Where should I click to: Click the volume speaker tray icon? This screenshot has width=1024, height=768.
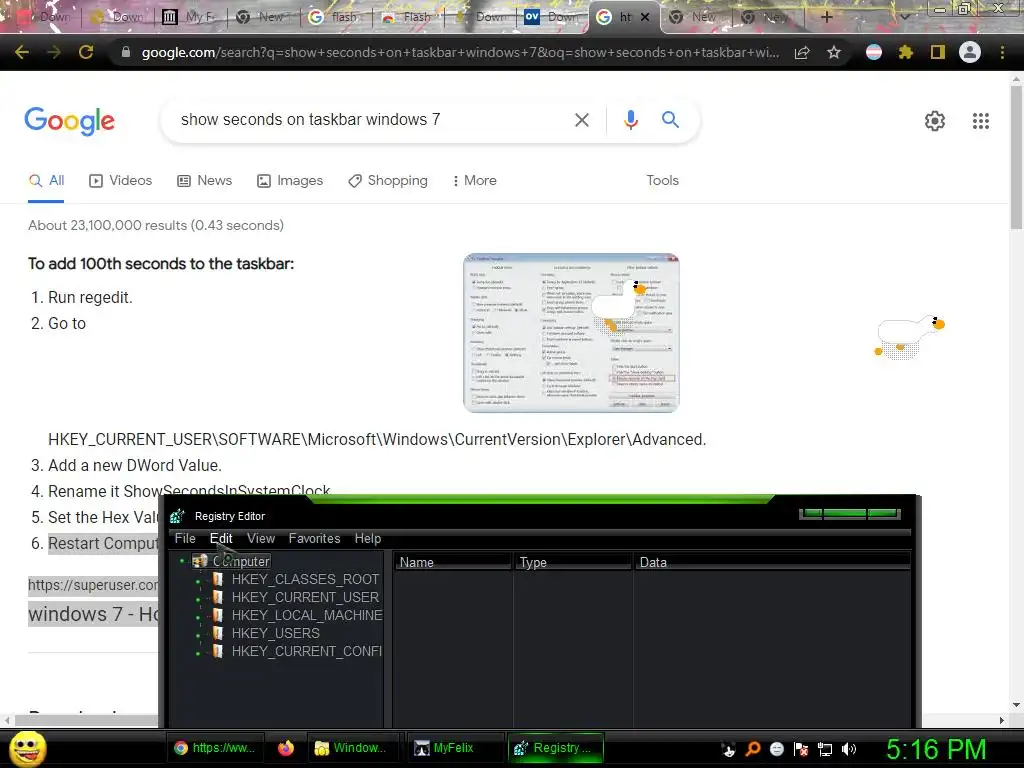pyautogui.click(x=849, y=749)
